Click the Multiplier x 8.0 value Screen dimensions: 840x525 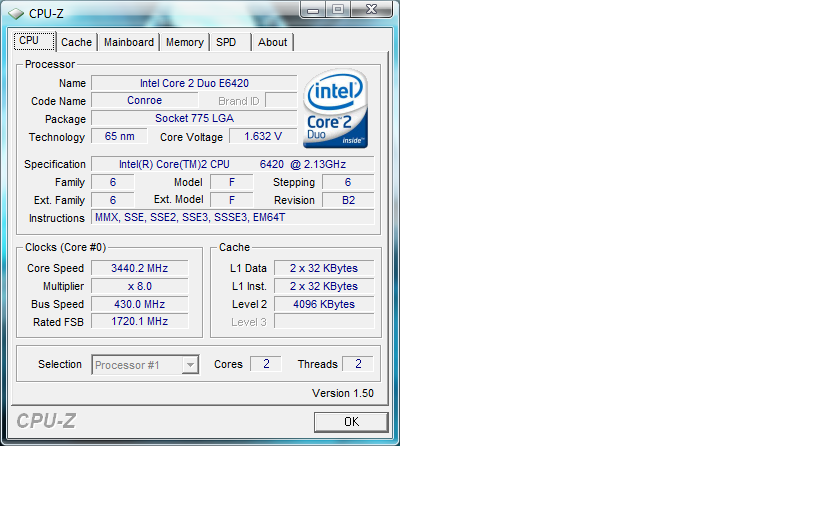point(139,286)
